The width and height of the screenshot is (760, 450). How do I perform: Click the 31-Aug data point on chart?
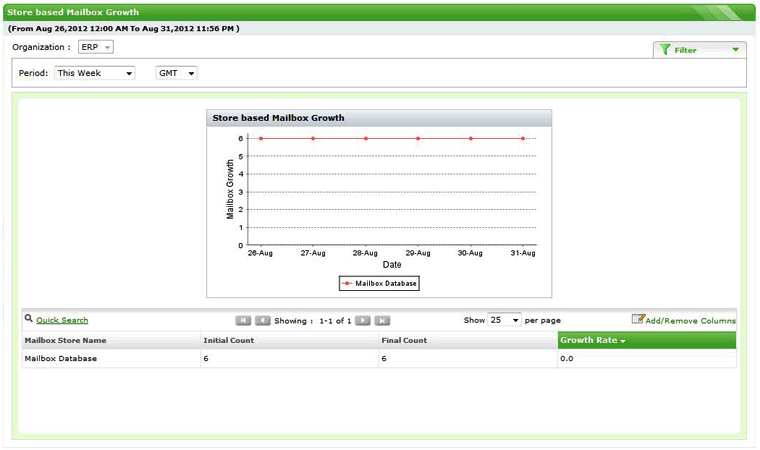coord(523,139)
